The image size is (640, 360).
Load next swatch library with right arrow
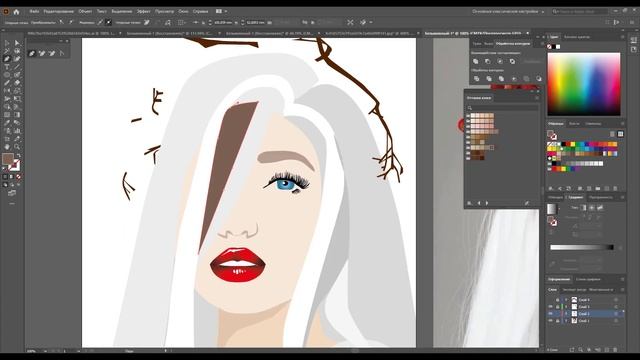click(x=487, y=203)
